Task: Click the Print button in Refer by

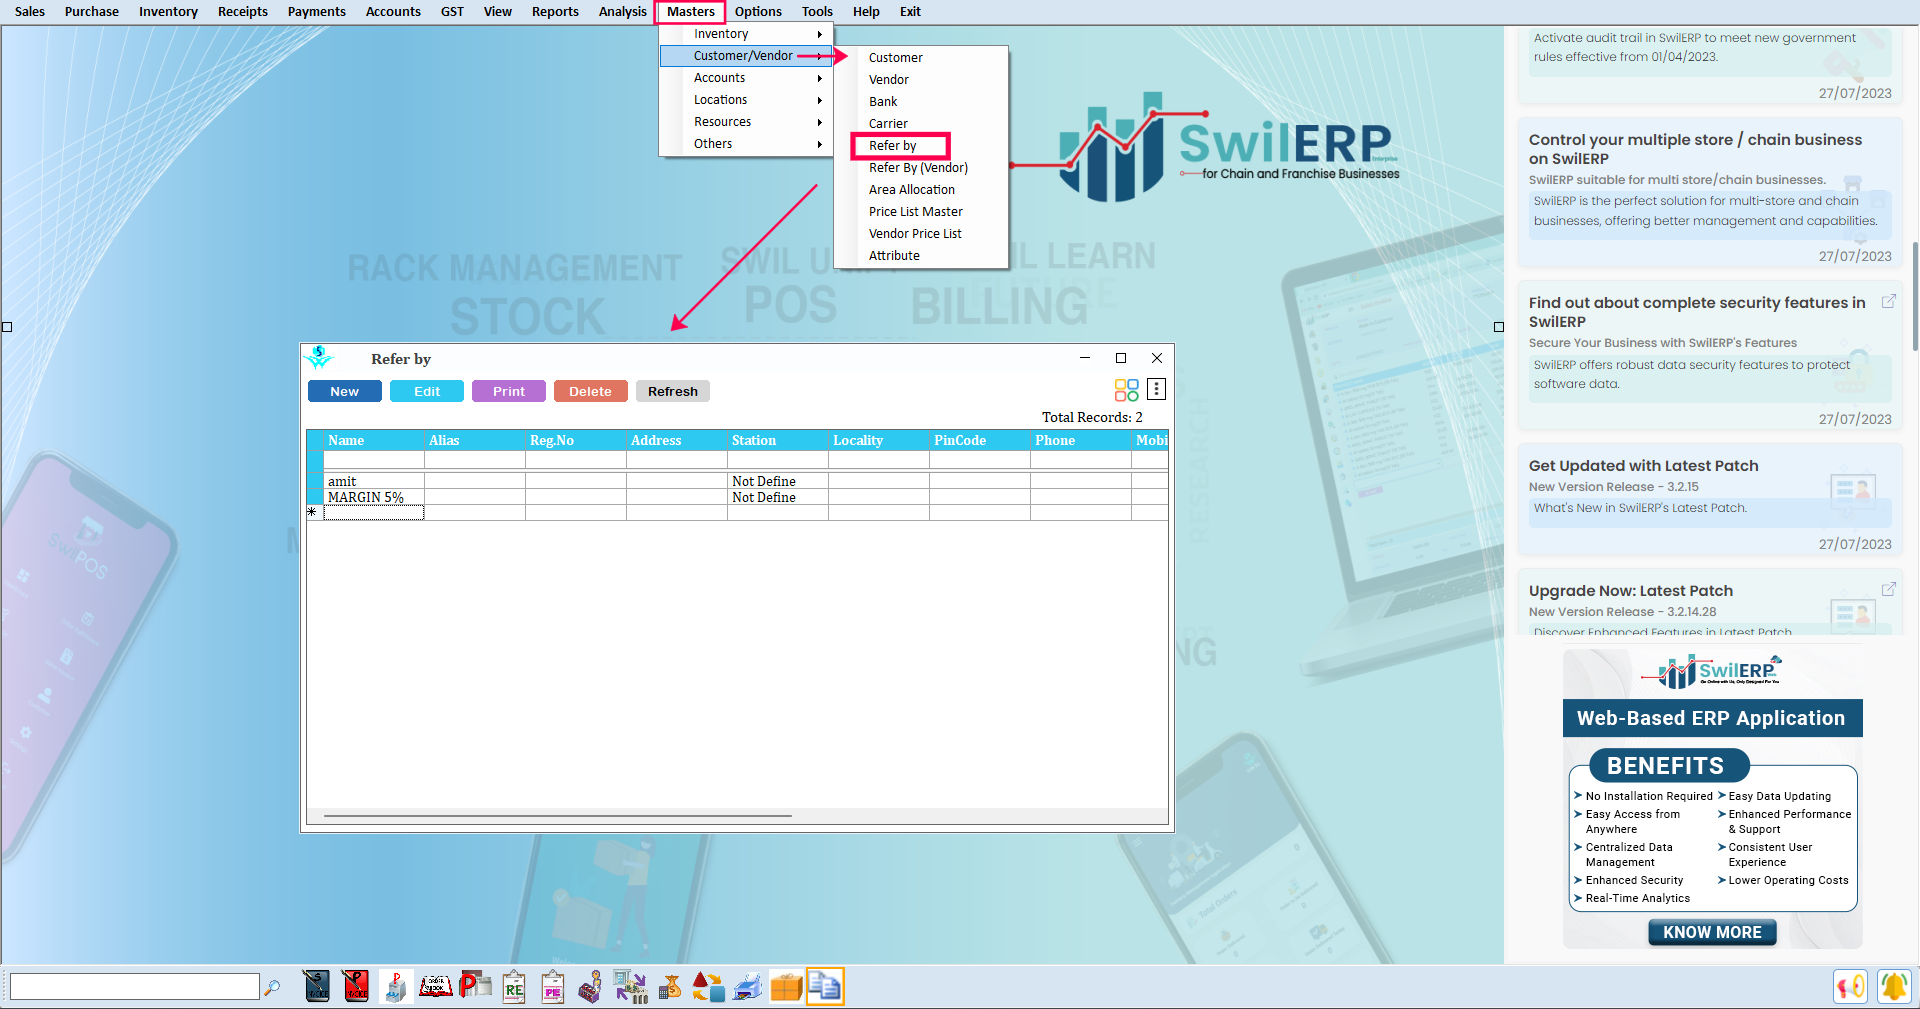Action: click(509, 391)
